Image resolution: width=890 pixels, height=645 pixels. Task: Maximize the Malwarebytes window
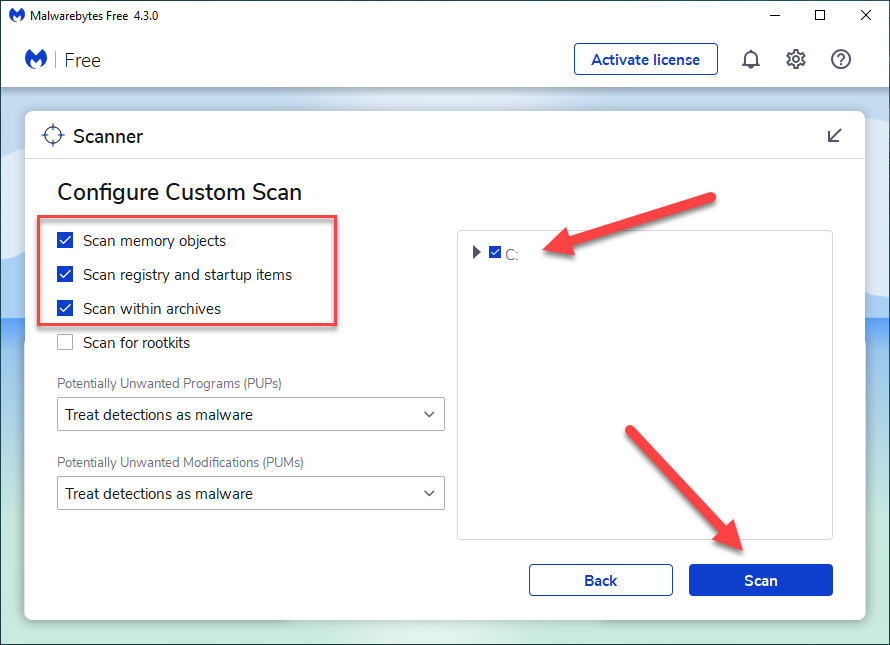click(820, 16)
